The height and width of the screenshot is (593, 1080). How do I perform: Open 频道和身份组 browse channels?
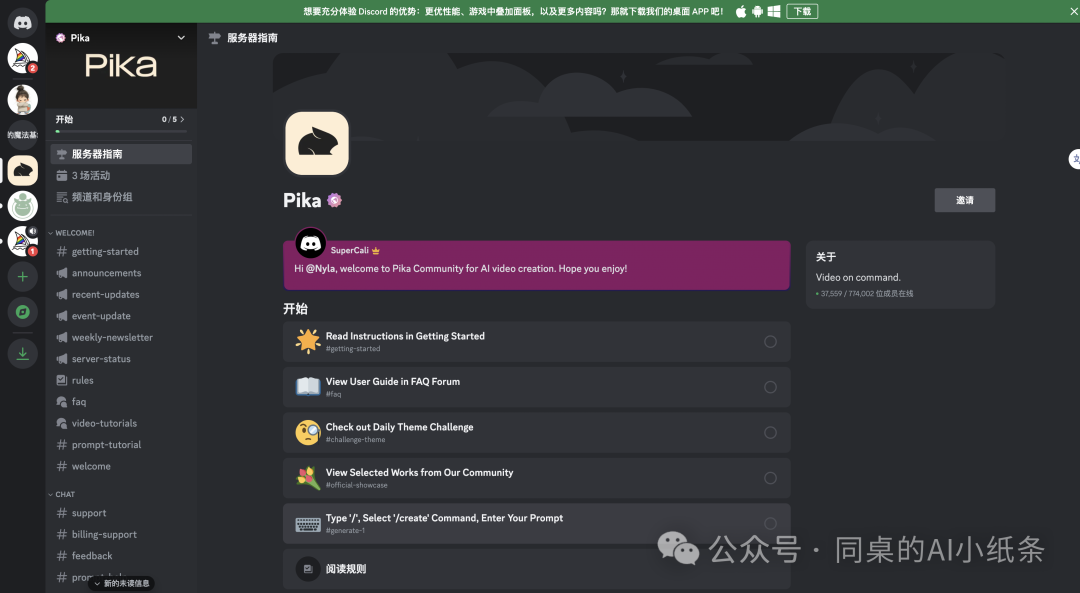(x=121, y=197)
